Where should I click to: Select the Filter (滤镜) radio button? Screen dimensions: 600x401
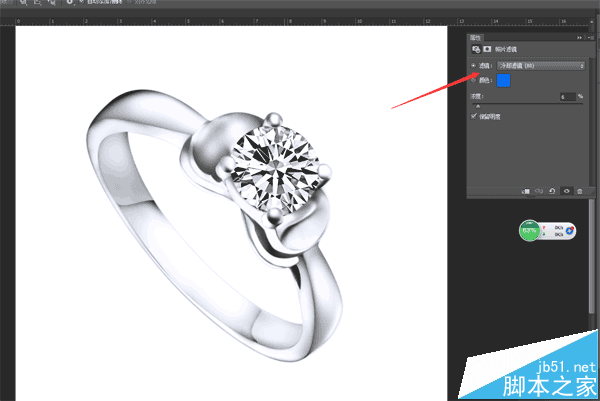click(474, 65)
